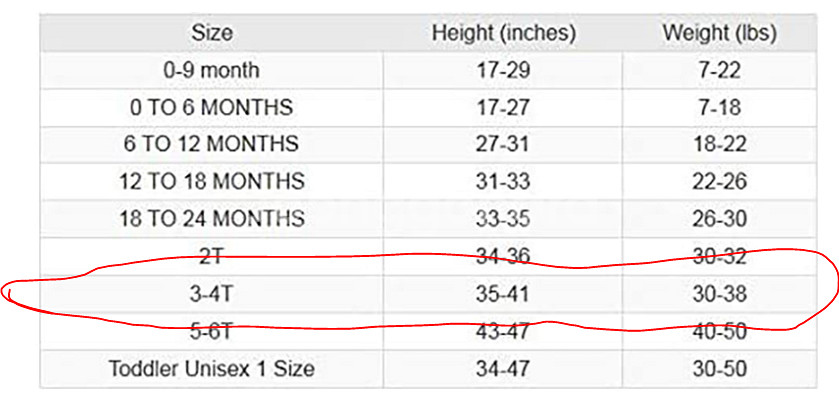Click the 18 TO 24 MONTHS size cell

(x=211, y=219)
